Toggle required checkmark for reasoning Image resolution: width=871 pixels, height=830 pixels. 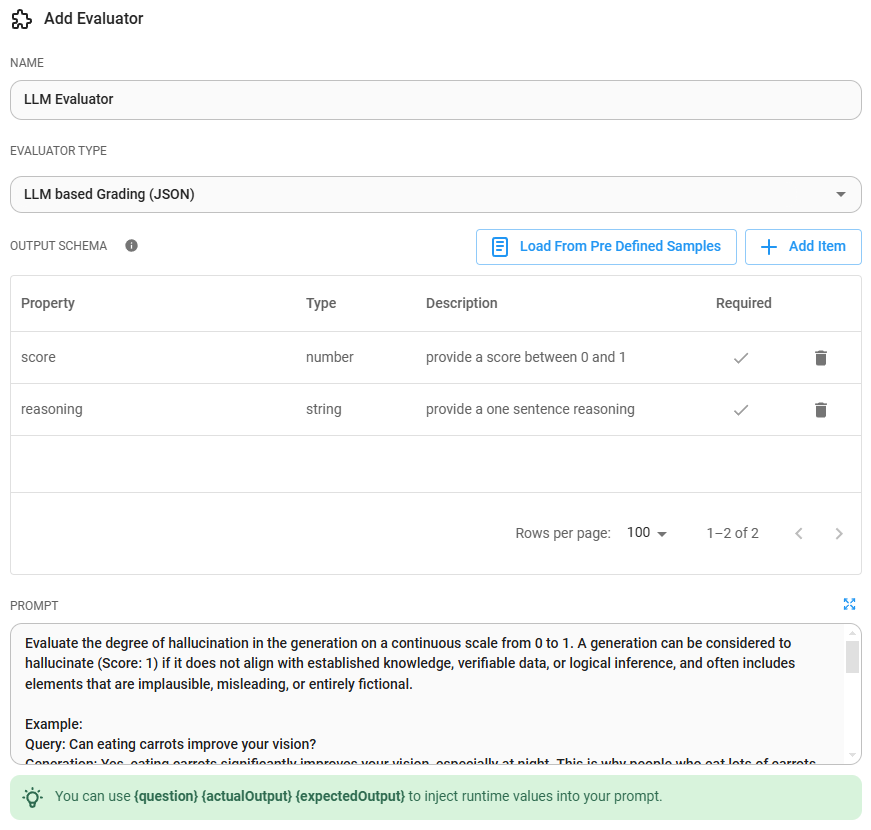741,409
